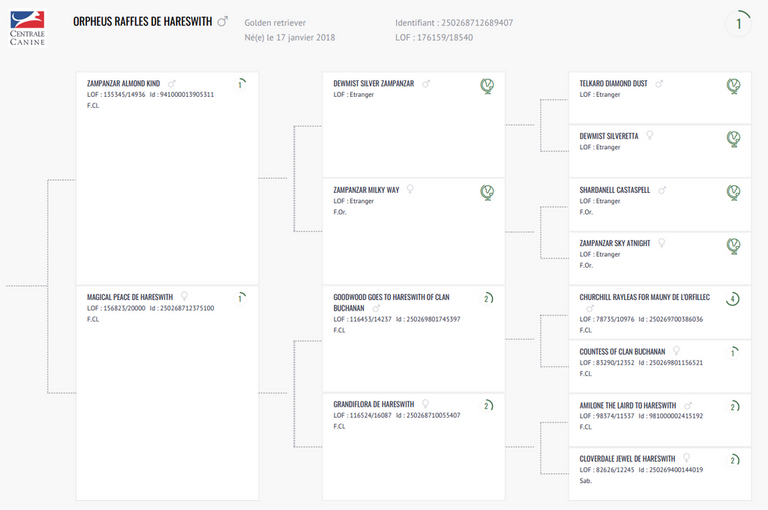Image resolution: width=768 pixels, height=510 pixels.
Task: Click rating badge on Zampanzar Almond Kind card
Action: point(241,85)
